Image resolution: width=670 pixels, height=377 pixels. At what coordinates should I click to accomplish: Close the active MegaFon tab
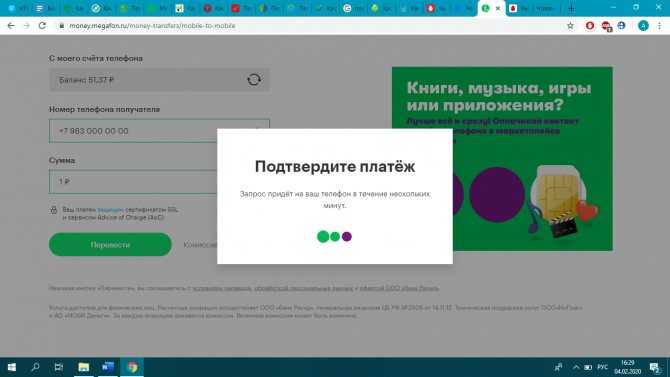tap(498, 8)
